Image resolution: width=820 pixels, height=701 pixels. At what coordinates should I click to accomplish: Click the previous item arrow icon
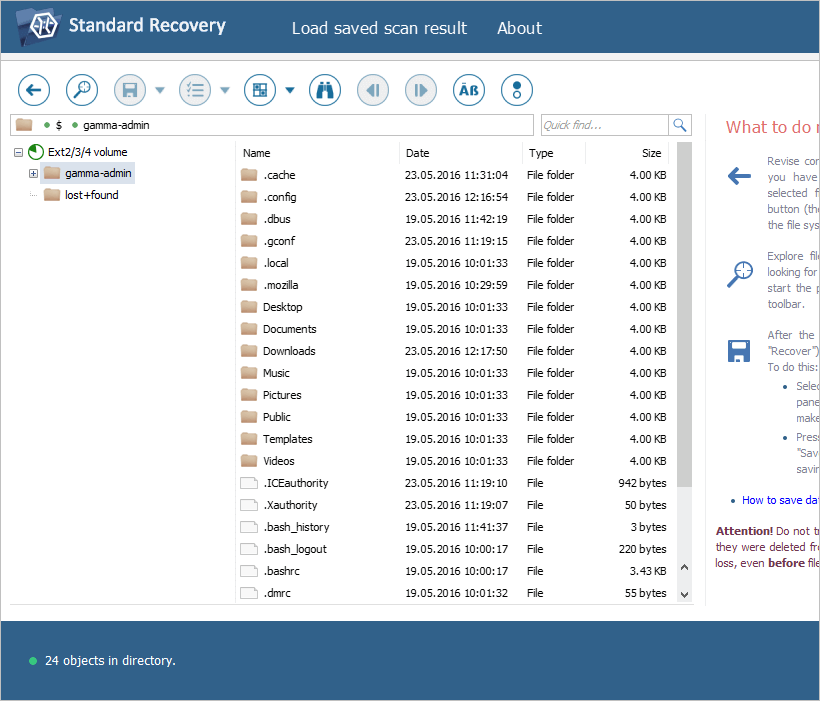372,90
